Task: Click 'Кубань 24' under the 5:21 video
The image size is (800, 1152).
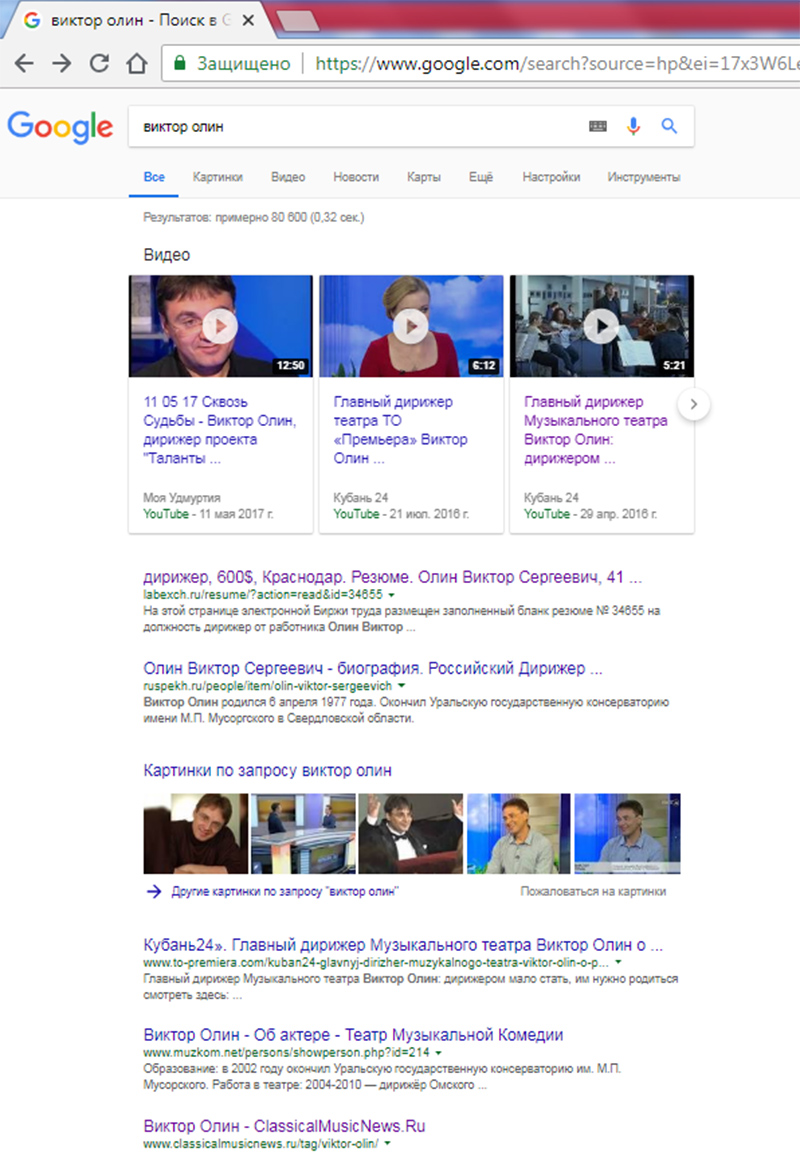Action: (x=551, y=498)
